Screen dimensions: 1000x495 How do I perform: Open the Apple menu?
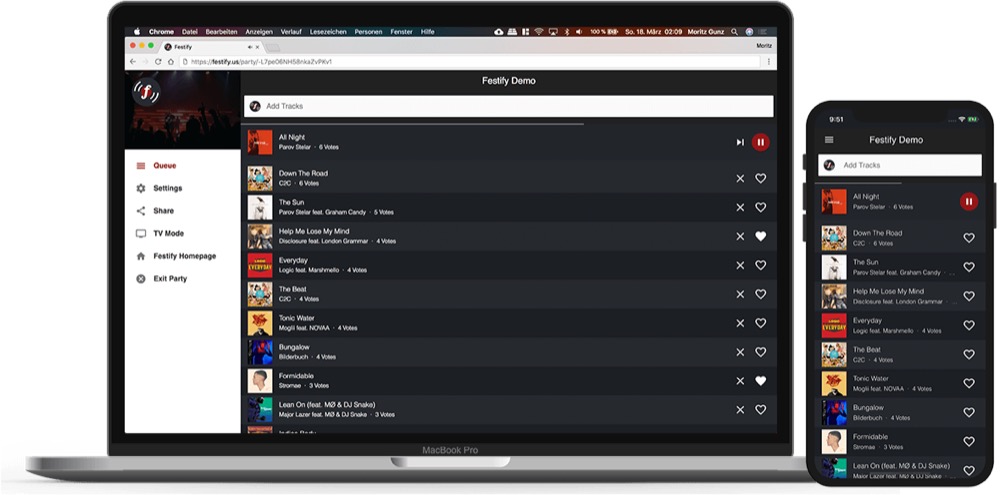136,31
